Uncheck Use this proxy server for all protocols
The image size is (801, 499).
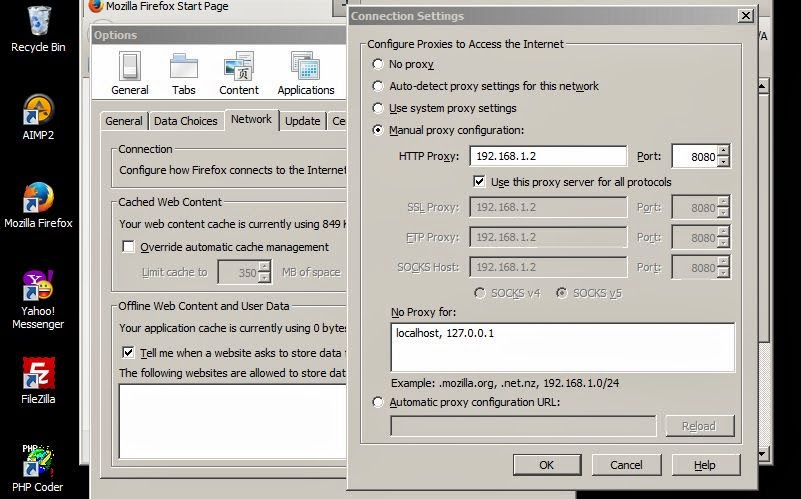479,182
